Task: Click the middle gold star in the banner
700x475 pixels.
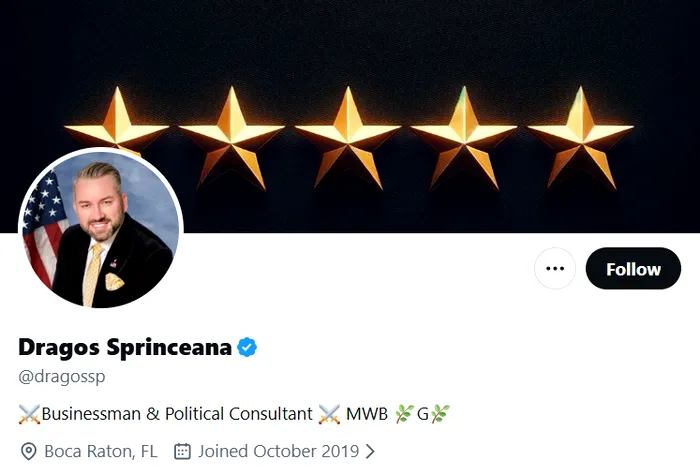Action: (x=348, y=132)
